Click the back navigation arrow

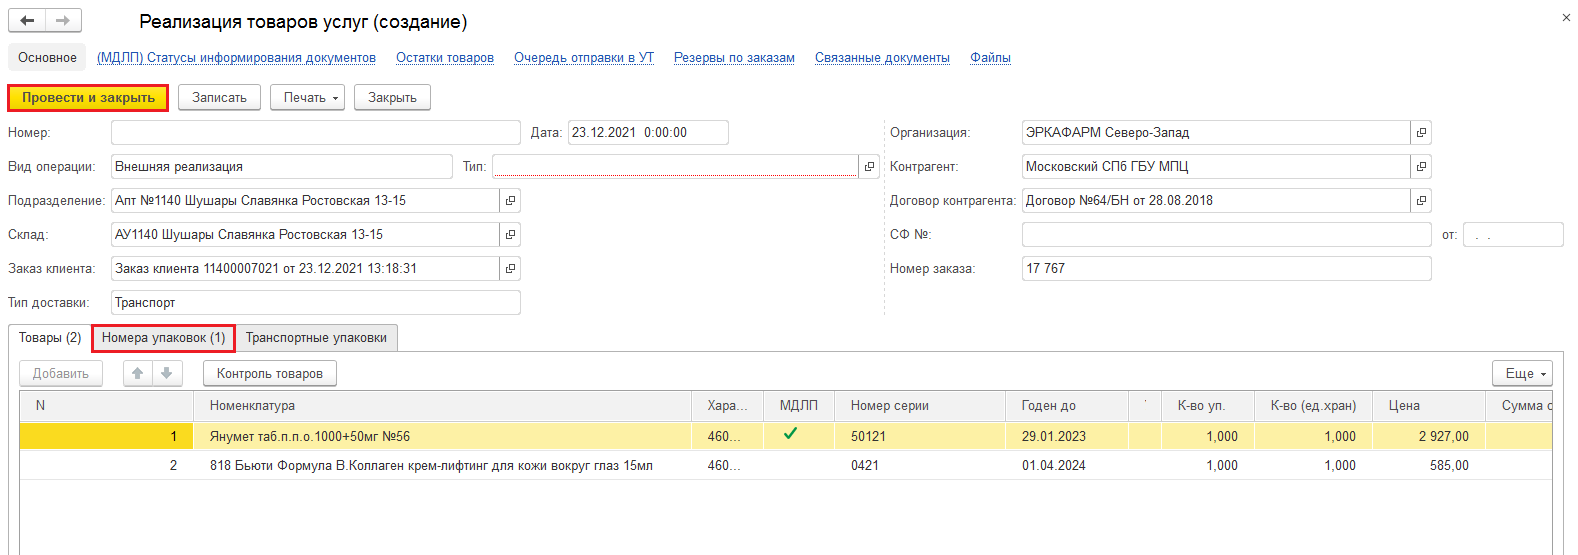coord(27,20)
